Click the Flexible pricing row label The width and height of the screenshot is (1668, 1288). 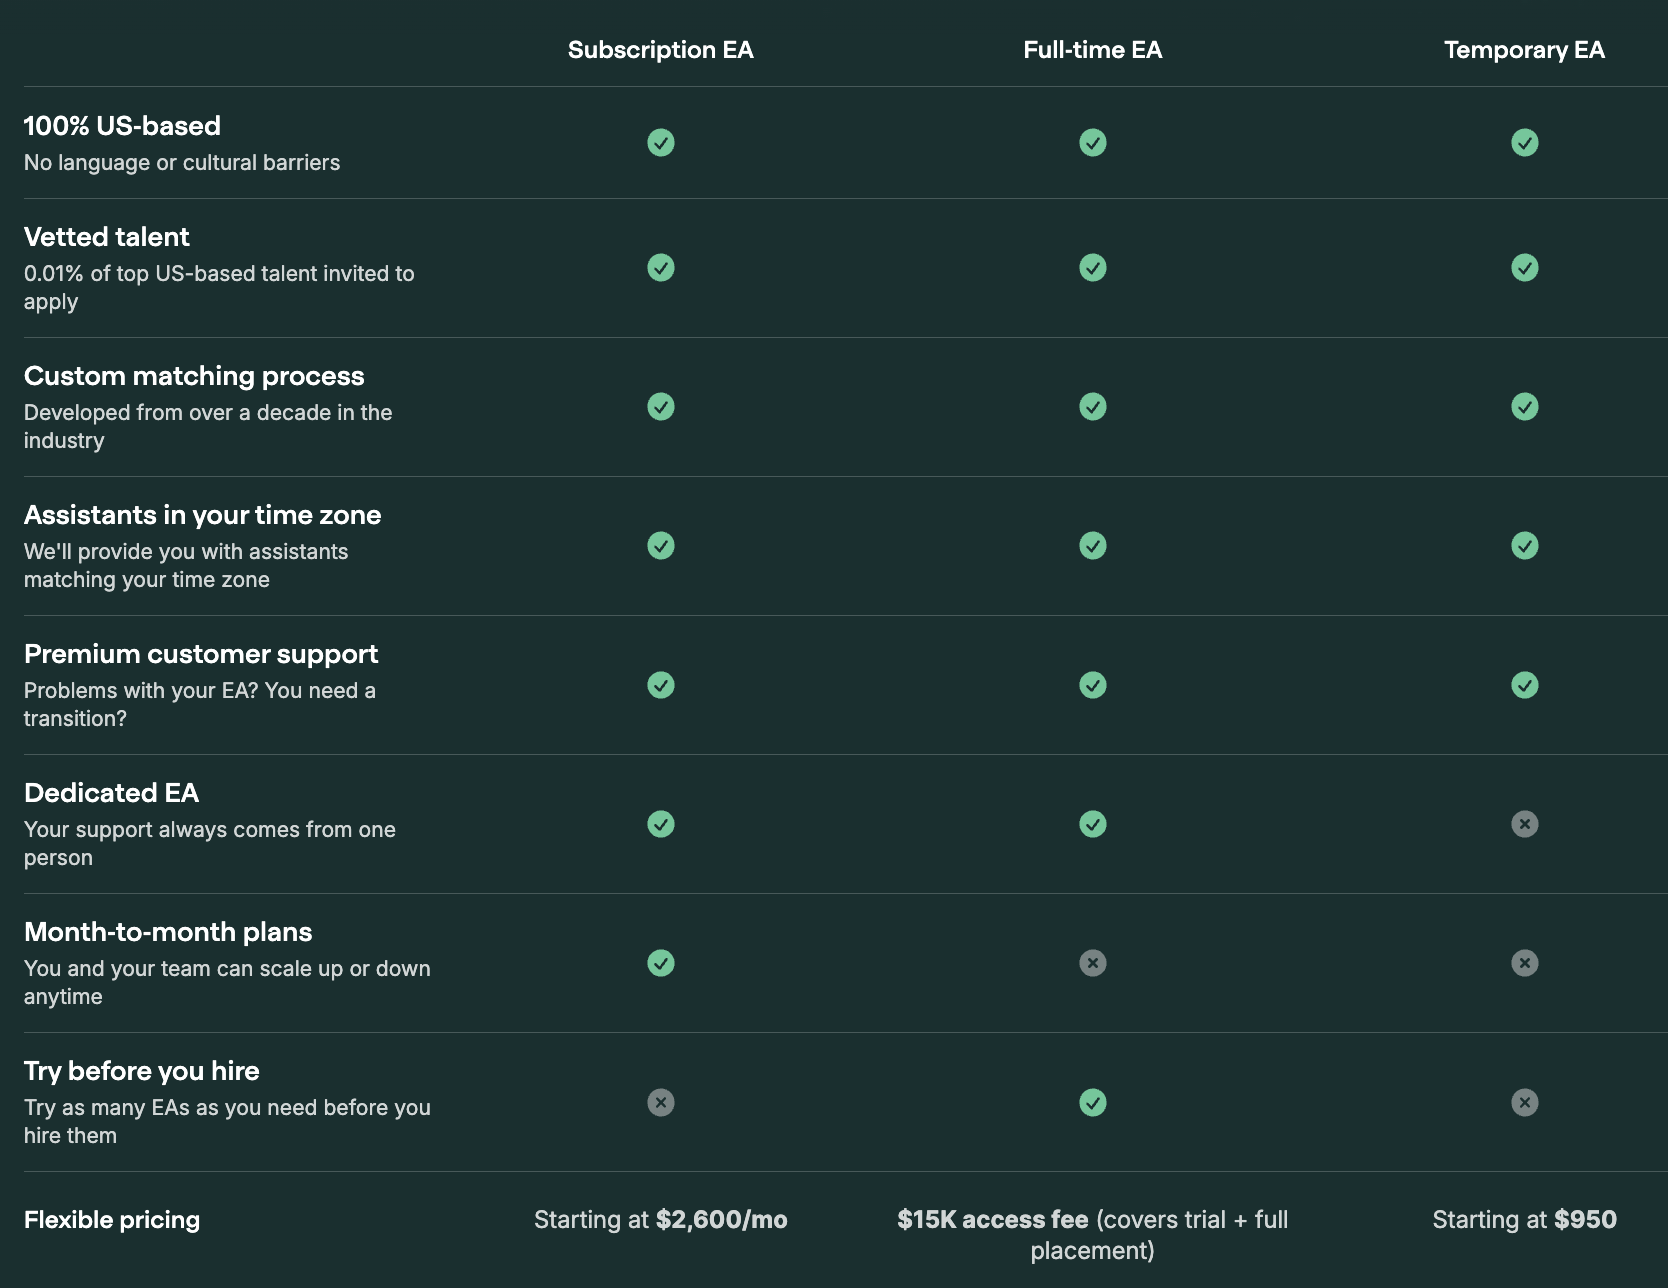pyautogui.click(x=112, y=1220)
